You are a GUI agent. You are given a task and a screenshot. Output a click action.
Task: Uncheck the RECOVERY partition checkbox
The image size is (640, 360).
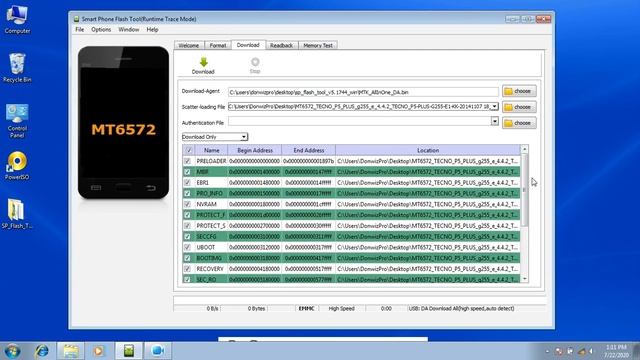(187, 269)
